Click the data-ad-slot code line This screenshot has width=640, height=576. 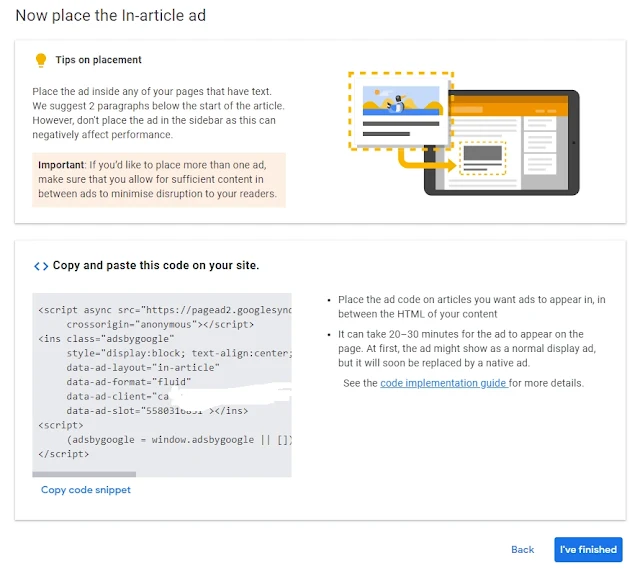point(157,411)
